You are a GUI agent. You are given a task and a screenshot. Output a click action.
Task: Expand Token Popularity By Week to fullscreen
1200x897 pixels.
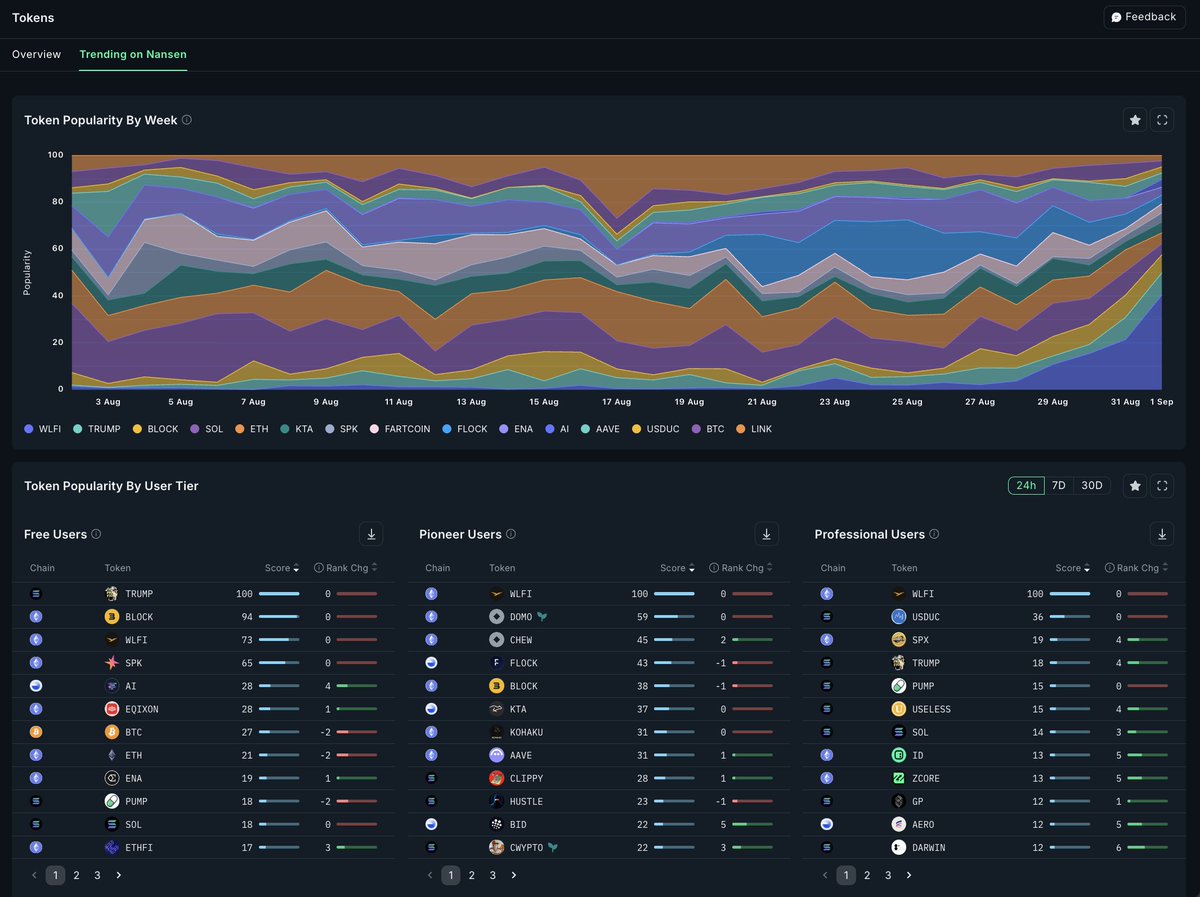[1162, 120]
